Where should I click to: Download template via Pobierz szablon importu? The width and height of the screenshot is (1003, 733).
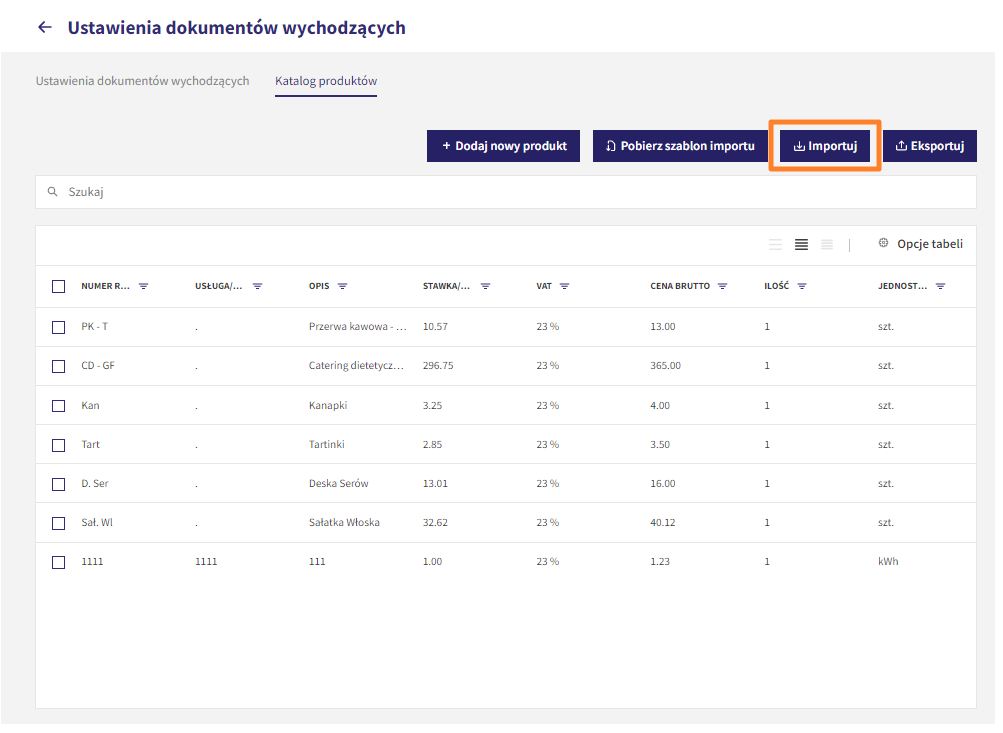tap(680, 146)
